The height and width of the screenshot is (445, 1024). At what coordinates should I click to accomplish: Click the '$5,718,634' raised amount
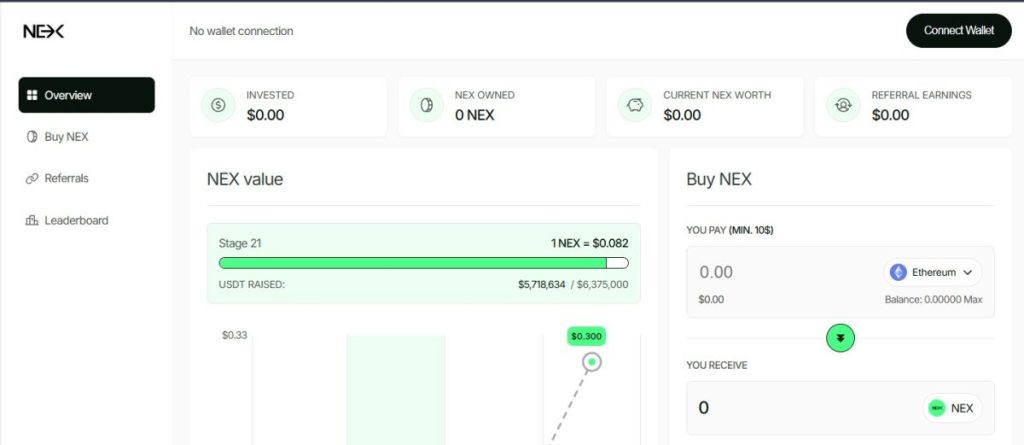coord(541,284)
